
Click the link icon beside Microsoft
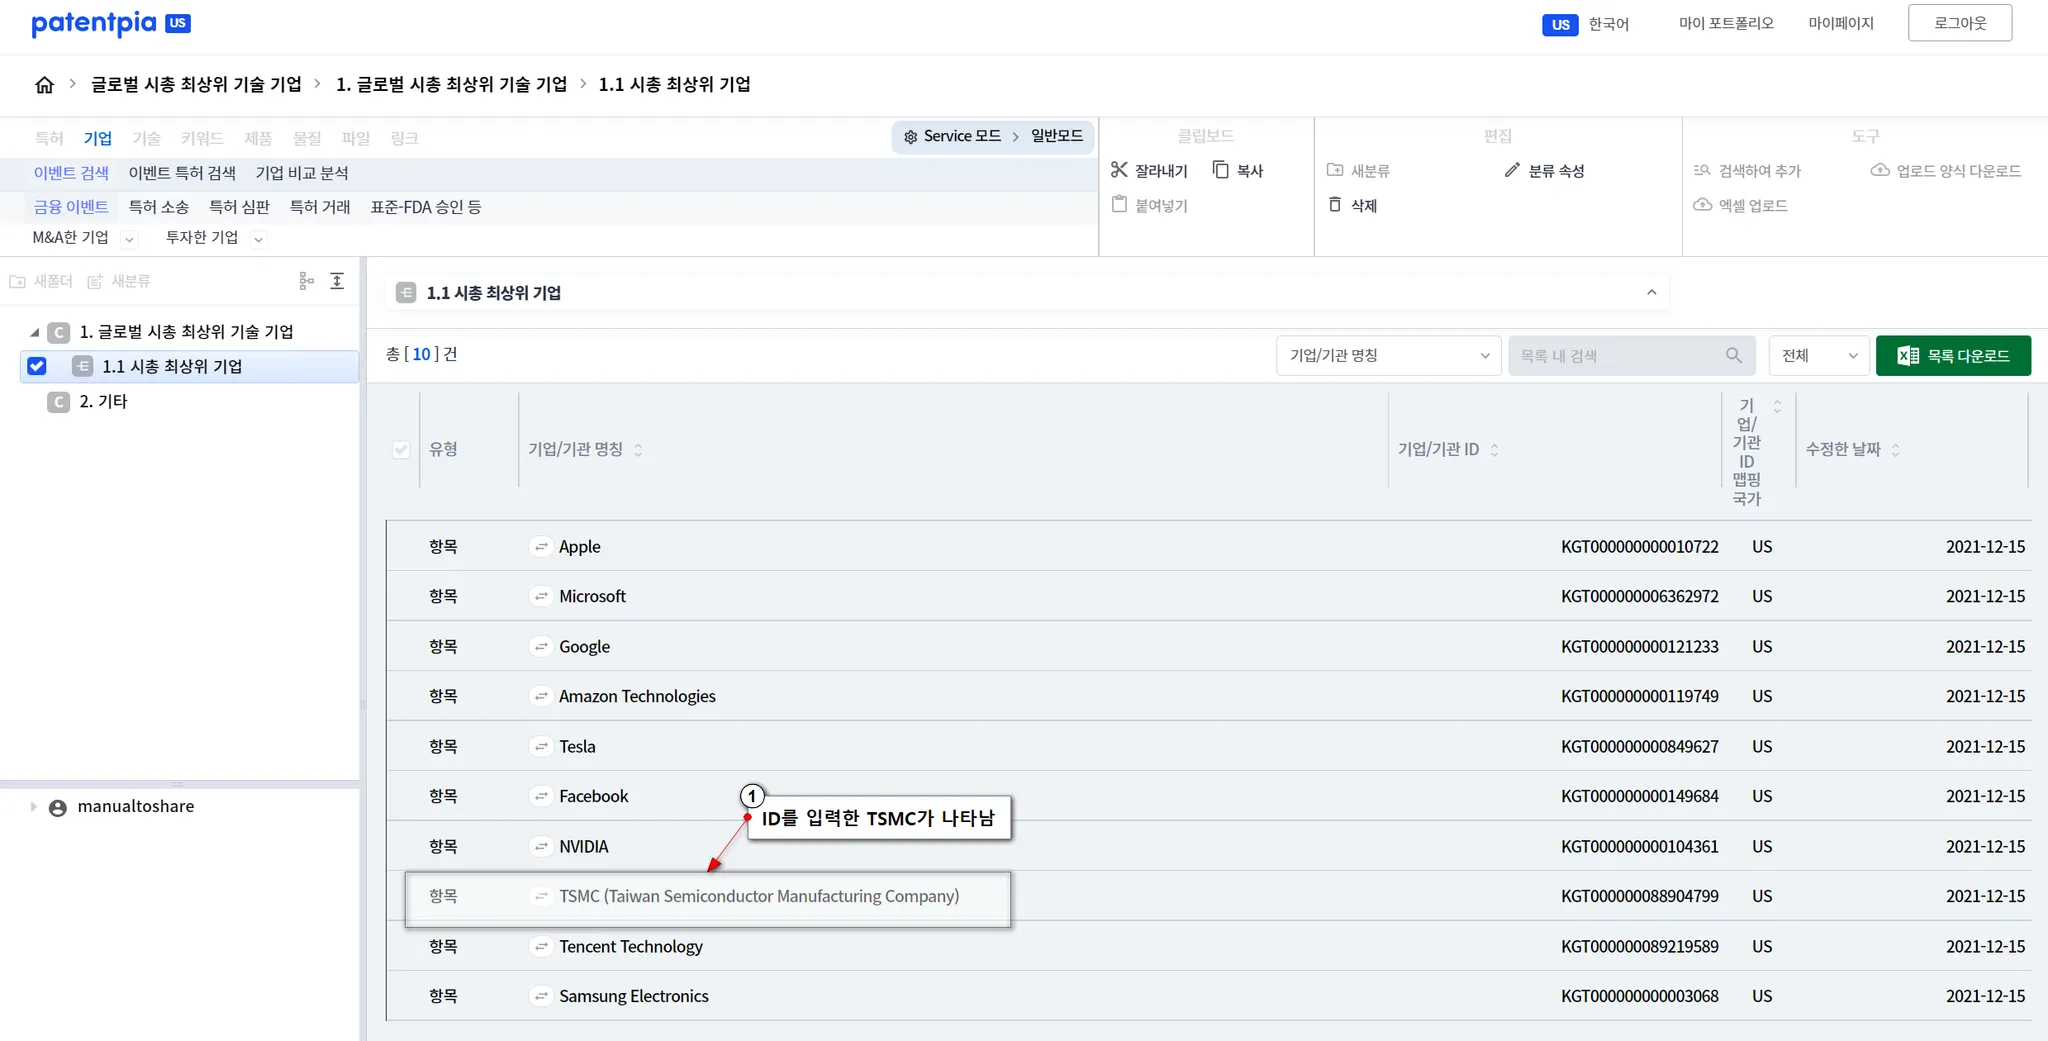click(541, 596)
